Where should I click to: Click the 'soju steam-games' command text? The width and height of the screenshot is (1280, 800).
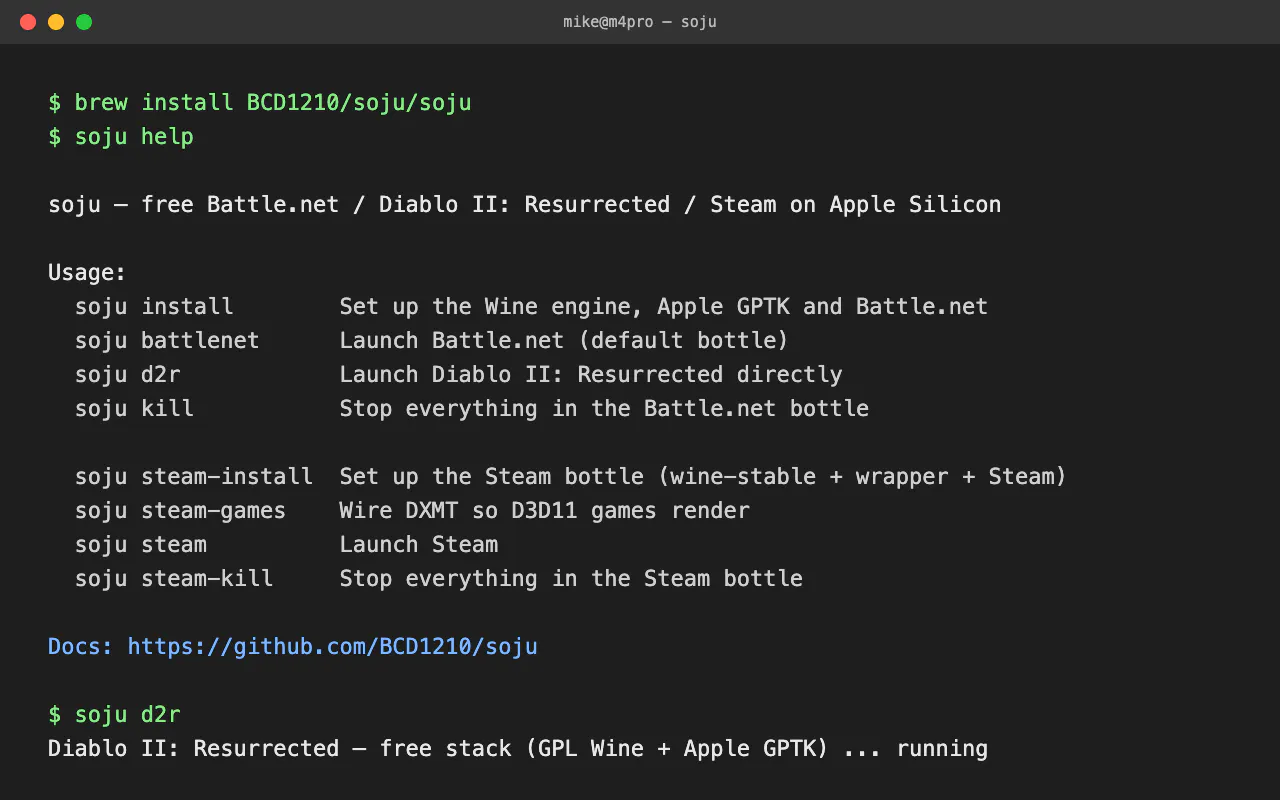click(x=181, y=511)
